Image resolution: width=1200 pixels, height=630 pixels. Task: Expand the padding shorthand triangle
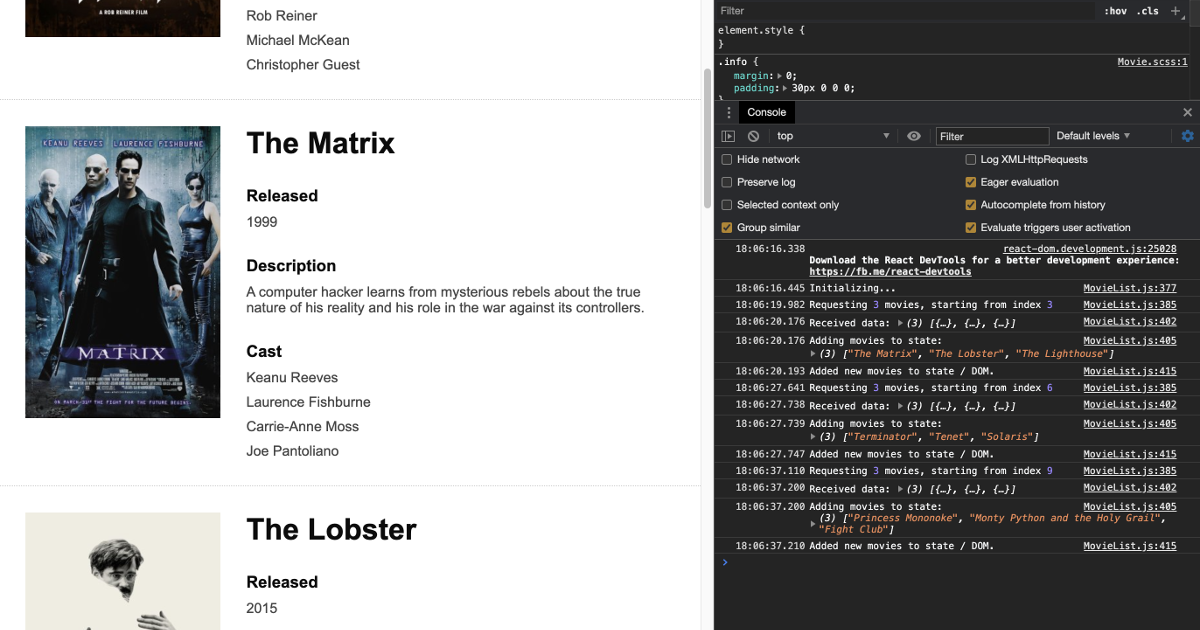click(787, 88)
